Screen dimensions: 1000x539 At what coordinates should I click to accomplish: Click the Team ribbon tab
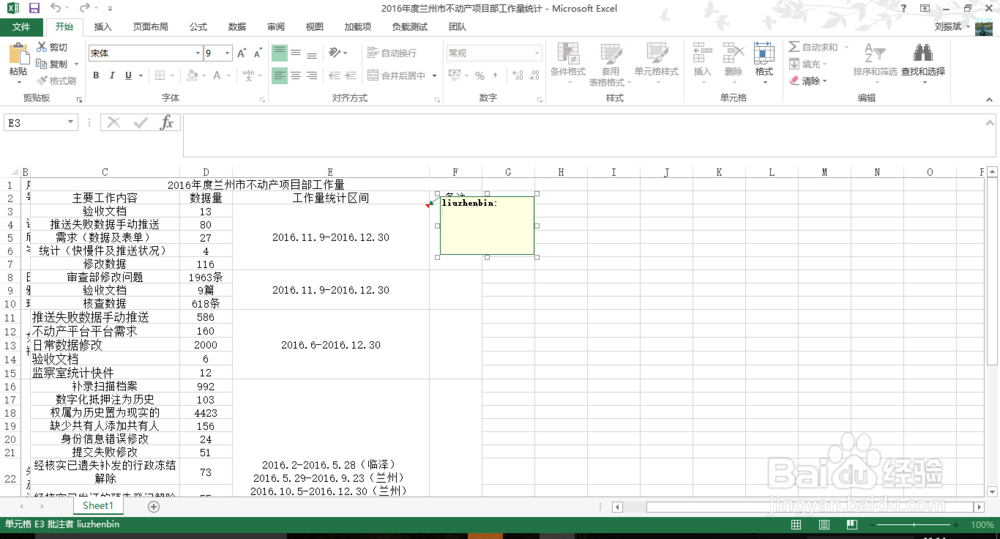457,27
